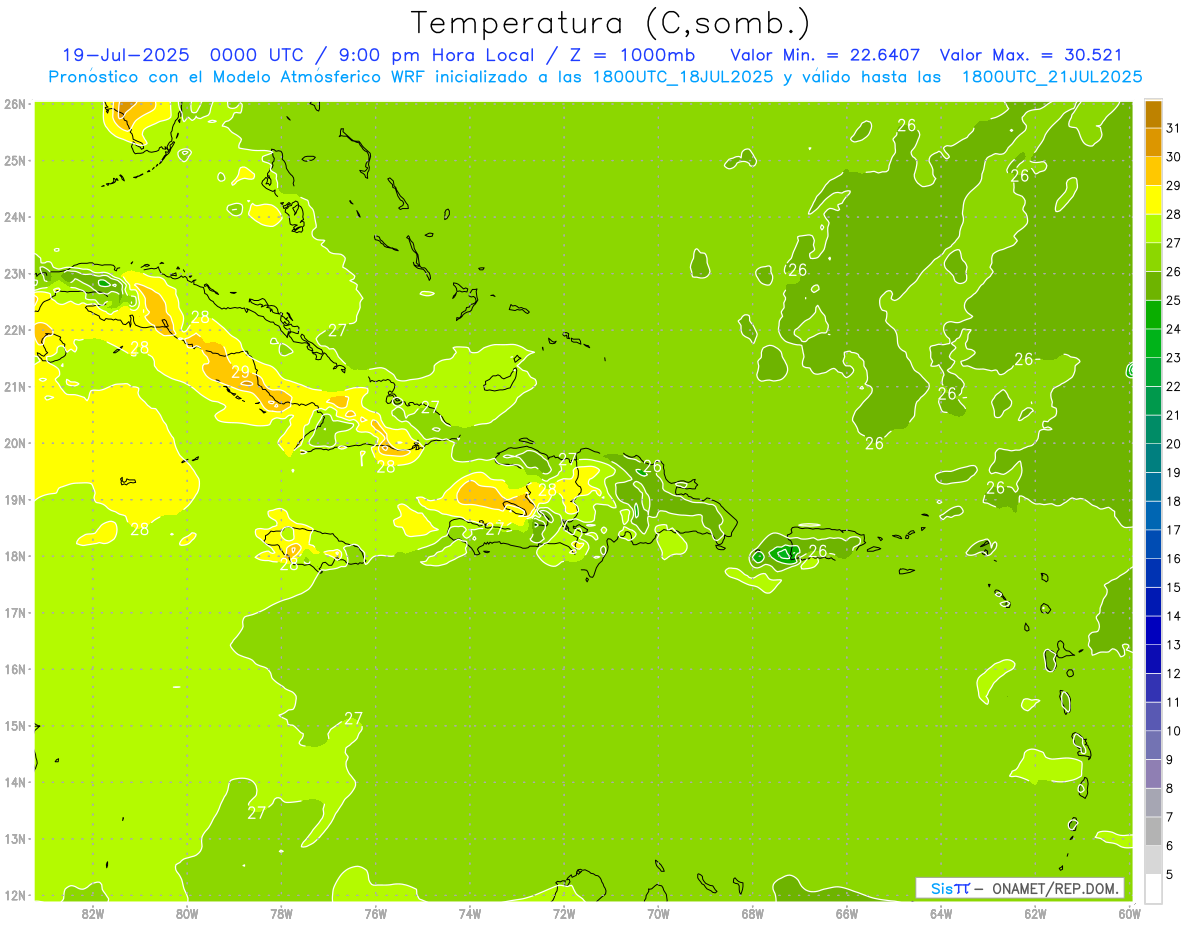Click the '18N' latitude axis label
The height and width of the screenshot is (927, 1200).
15,556
